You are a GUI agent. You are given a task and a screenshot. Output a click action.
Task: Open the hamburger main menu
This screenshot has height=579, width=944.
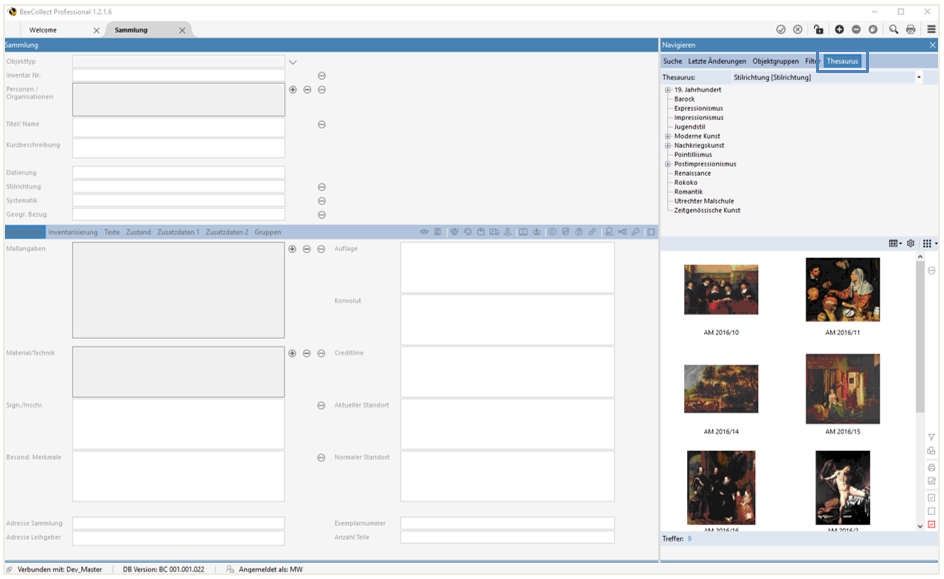(x=931, y=30)
